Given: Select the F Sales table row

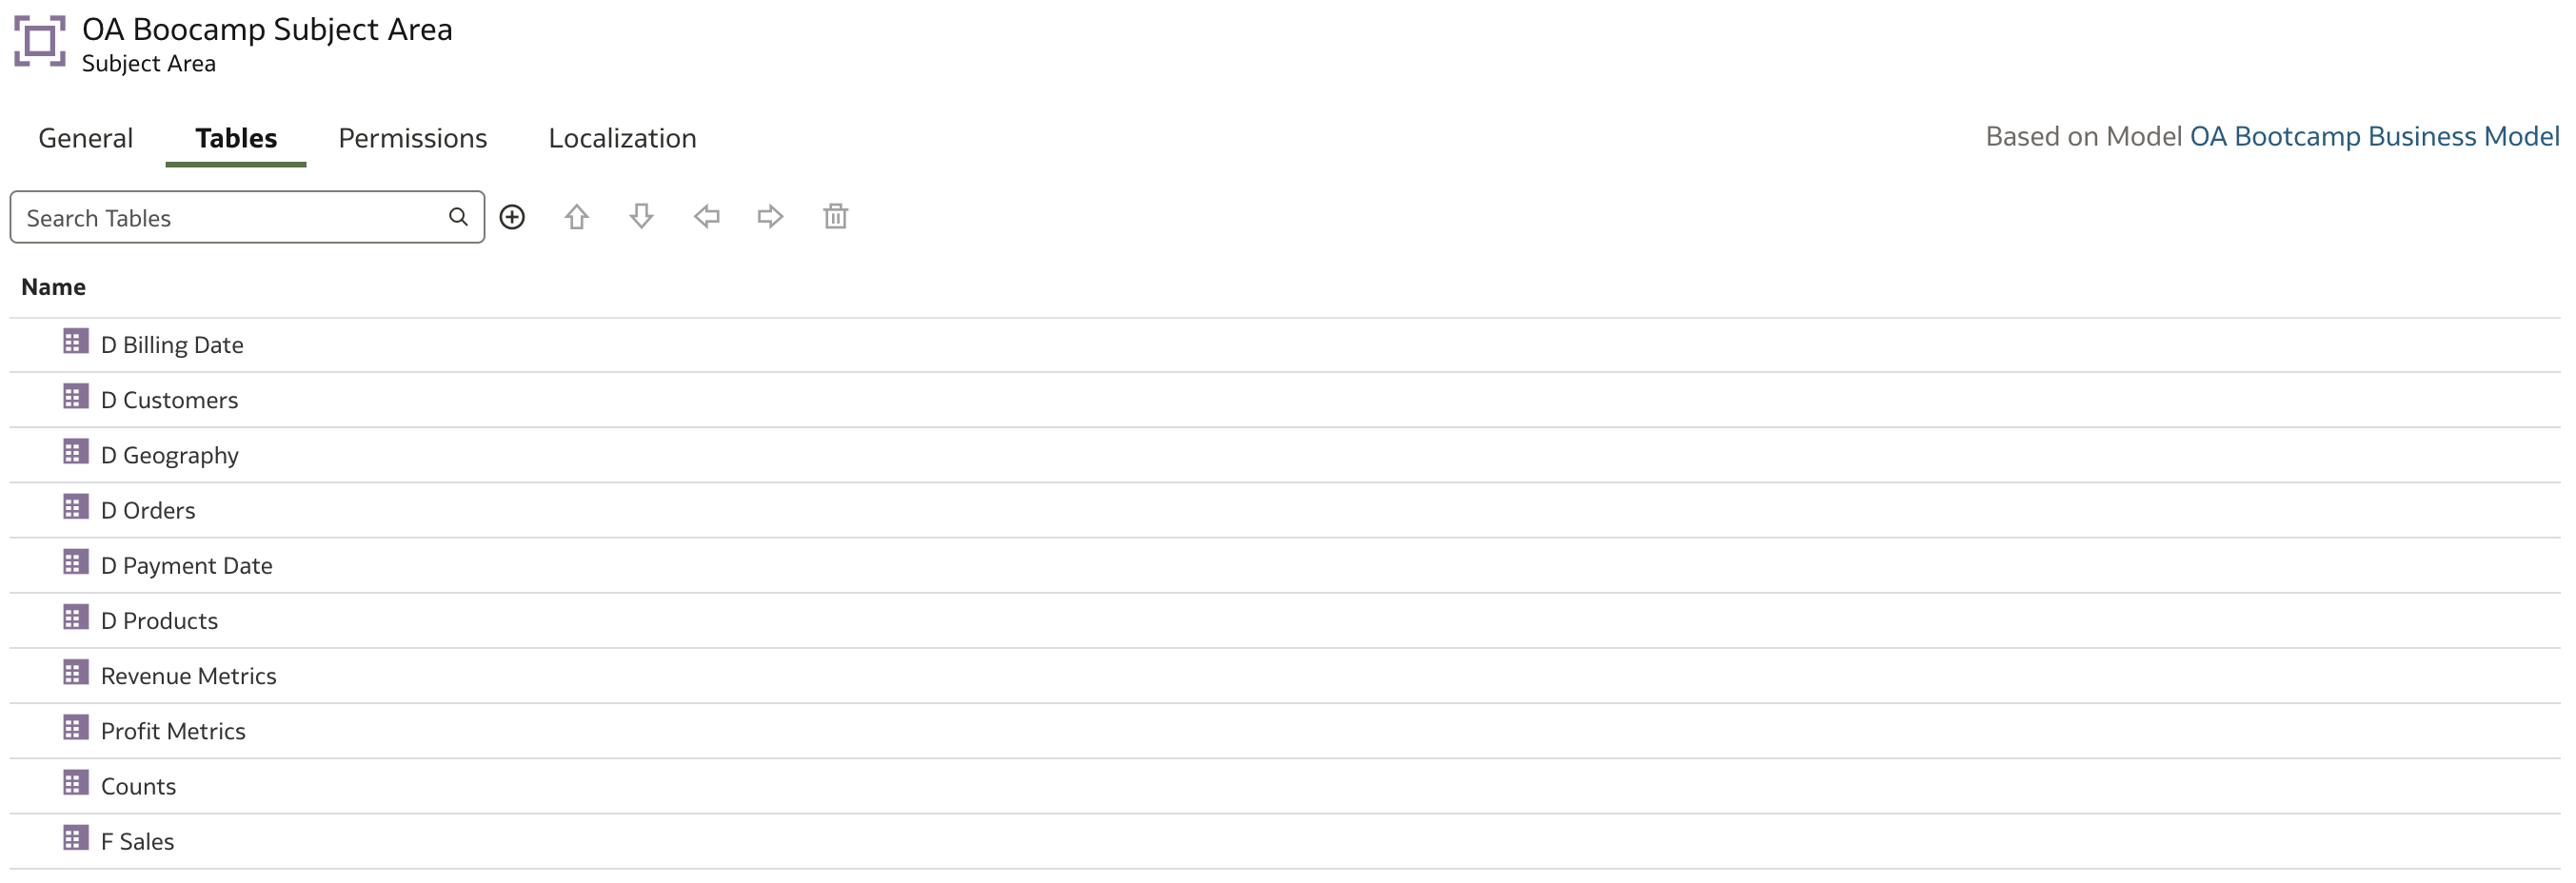Looking at the screenshot, I should 1285,841.
